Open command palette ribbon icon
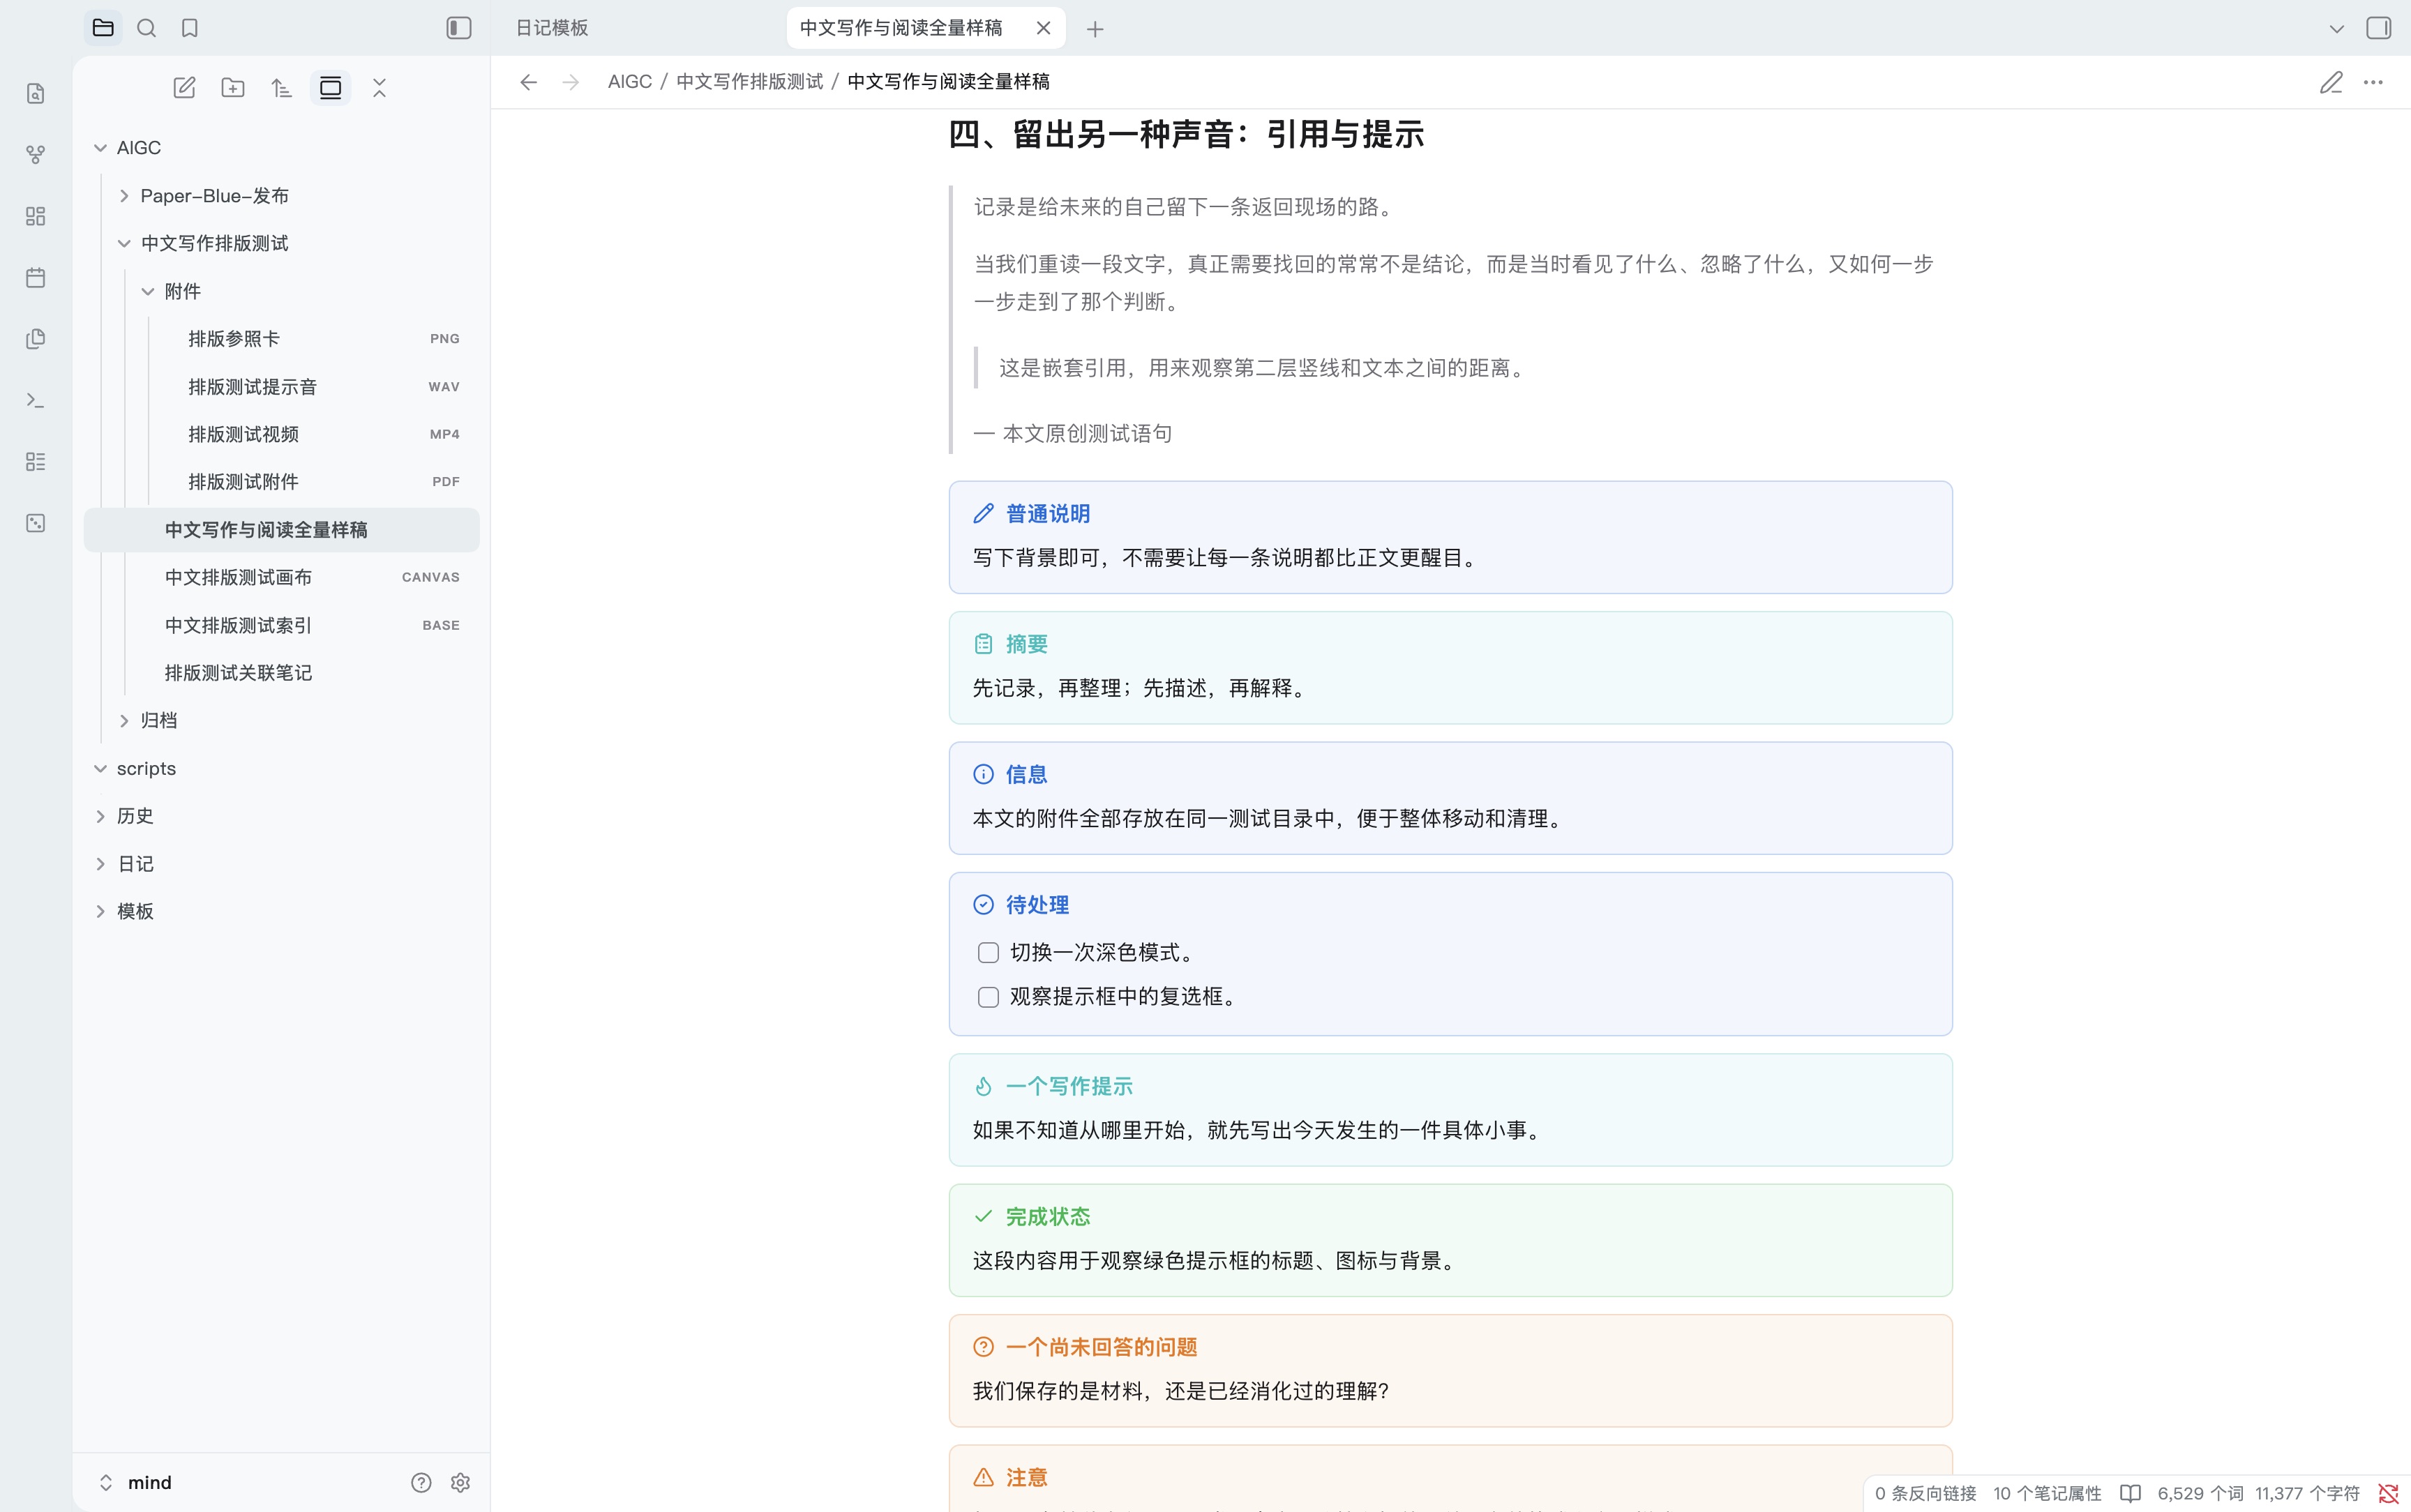The image size is (2411, 1512). pyautogui.click(x=36, y=400)
